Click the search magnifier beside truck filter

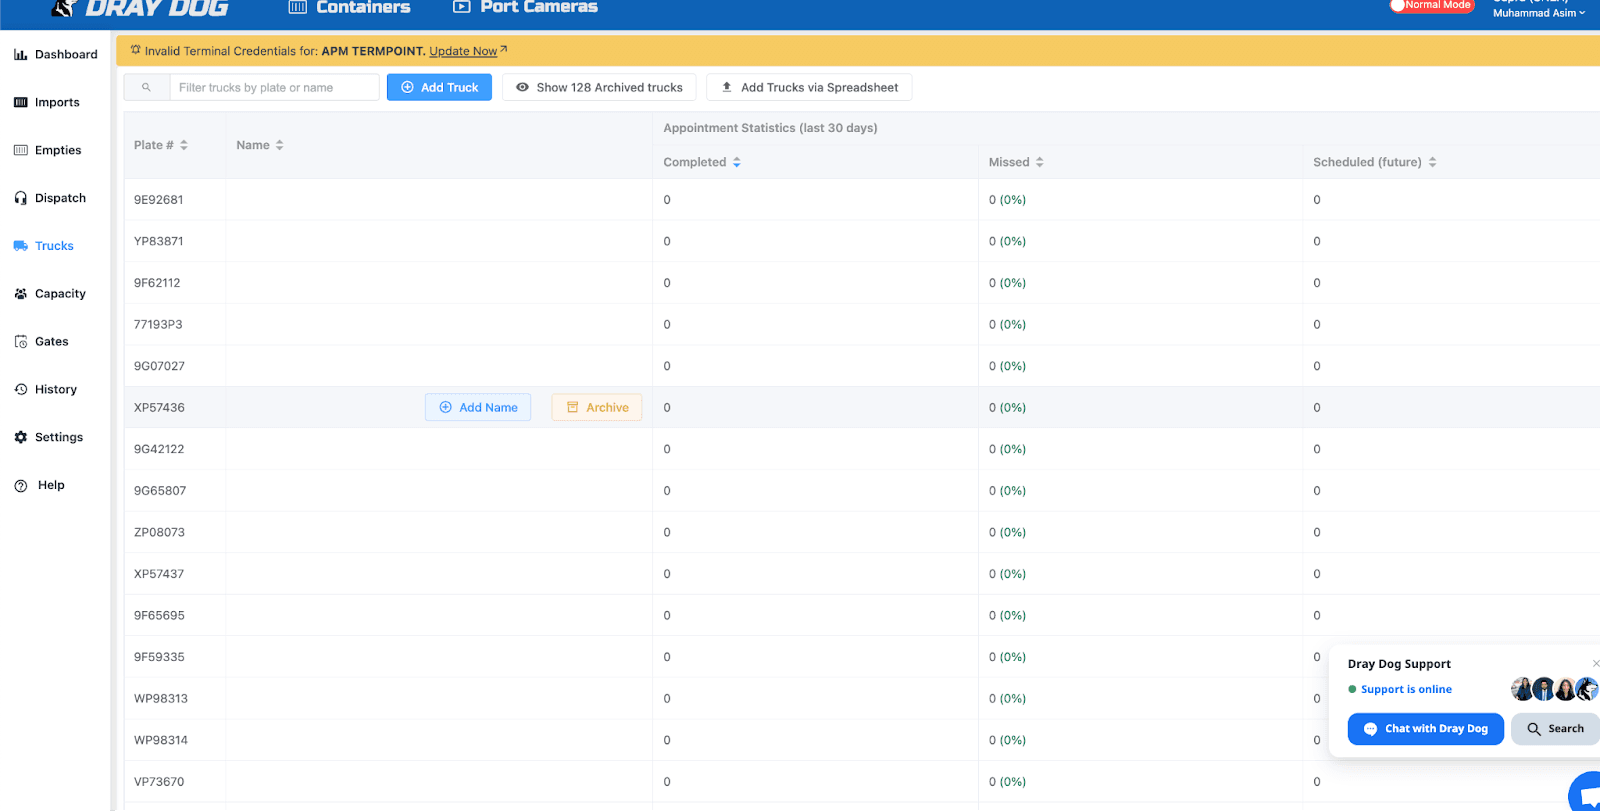[x=146, y=88]
